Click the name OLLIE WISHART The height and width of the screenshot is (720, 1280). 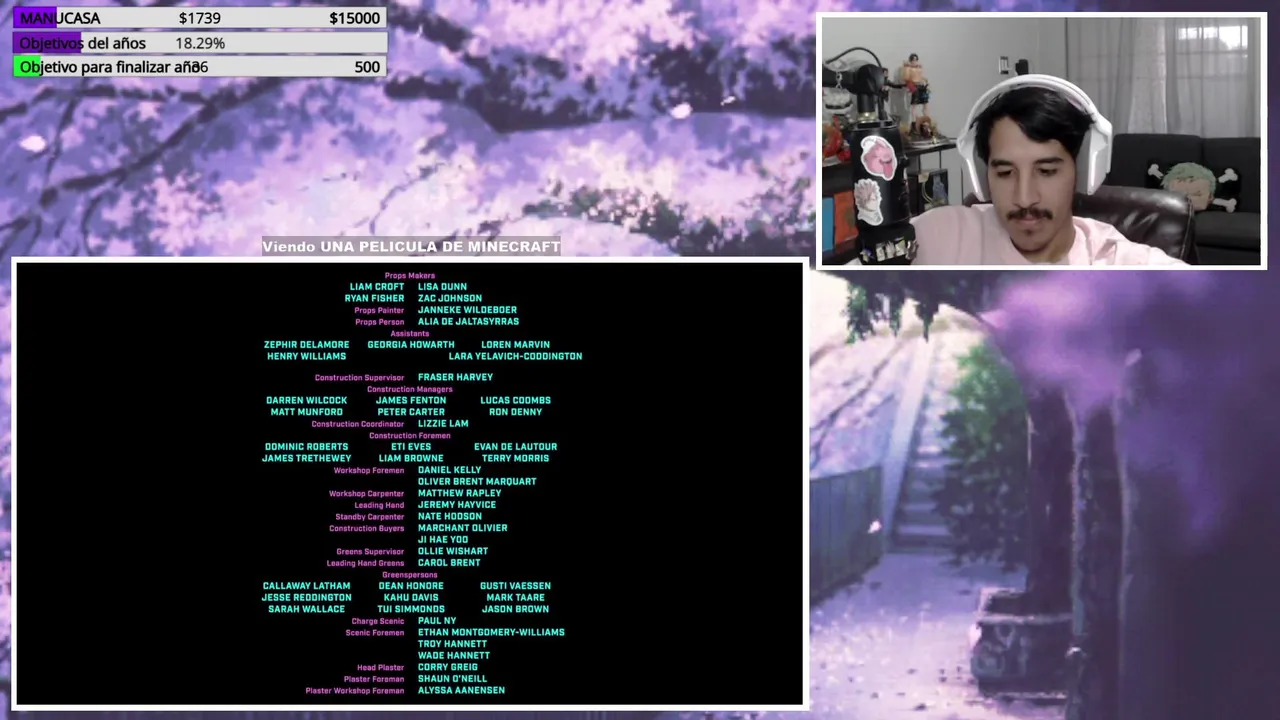point(453,551)
